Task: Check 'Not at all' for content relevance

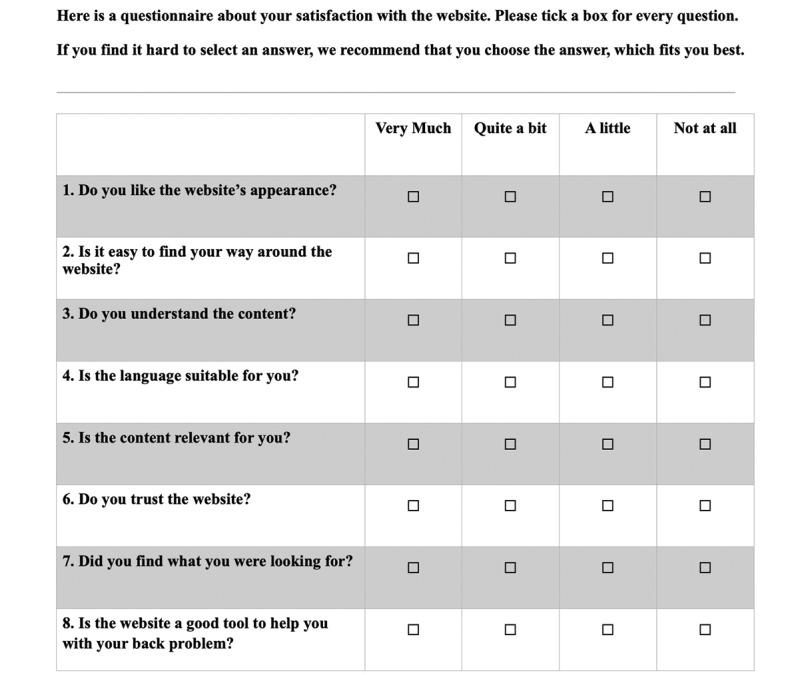Action: pos(705,444)
